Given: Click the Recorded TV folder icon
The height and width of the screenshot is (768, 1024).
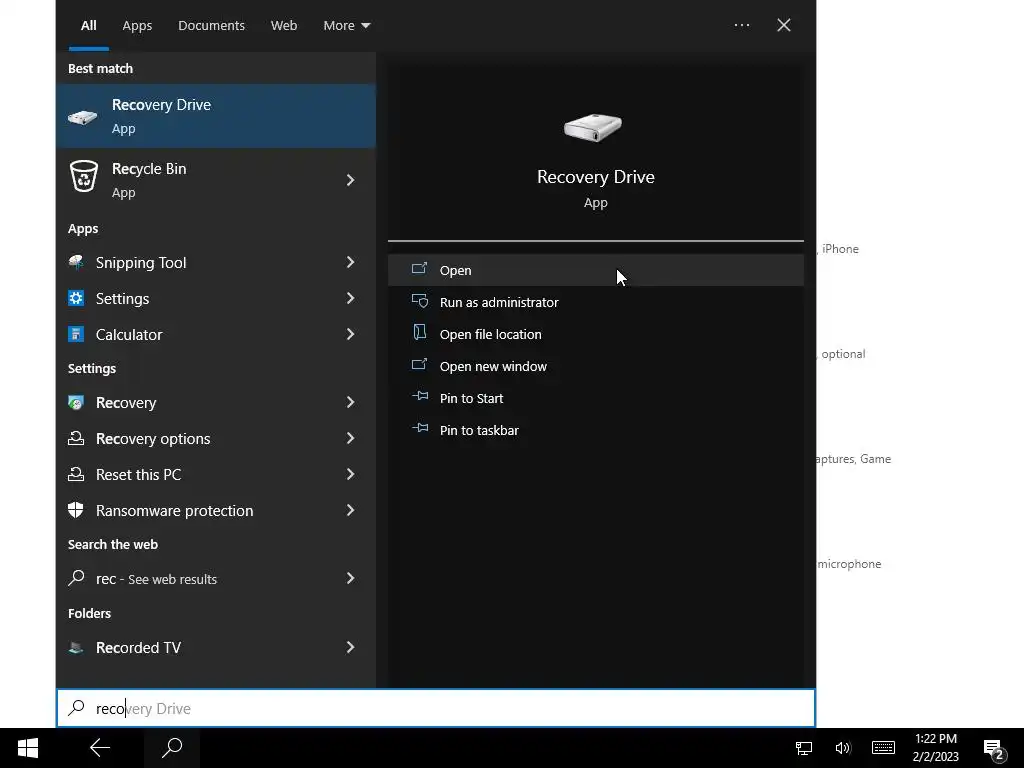Looking at the screenshot, I should point(76,647).
